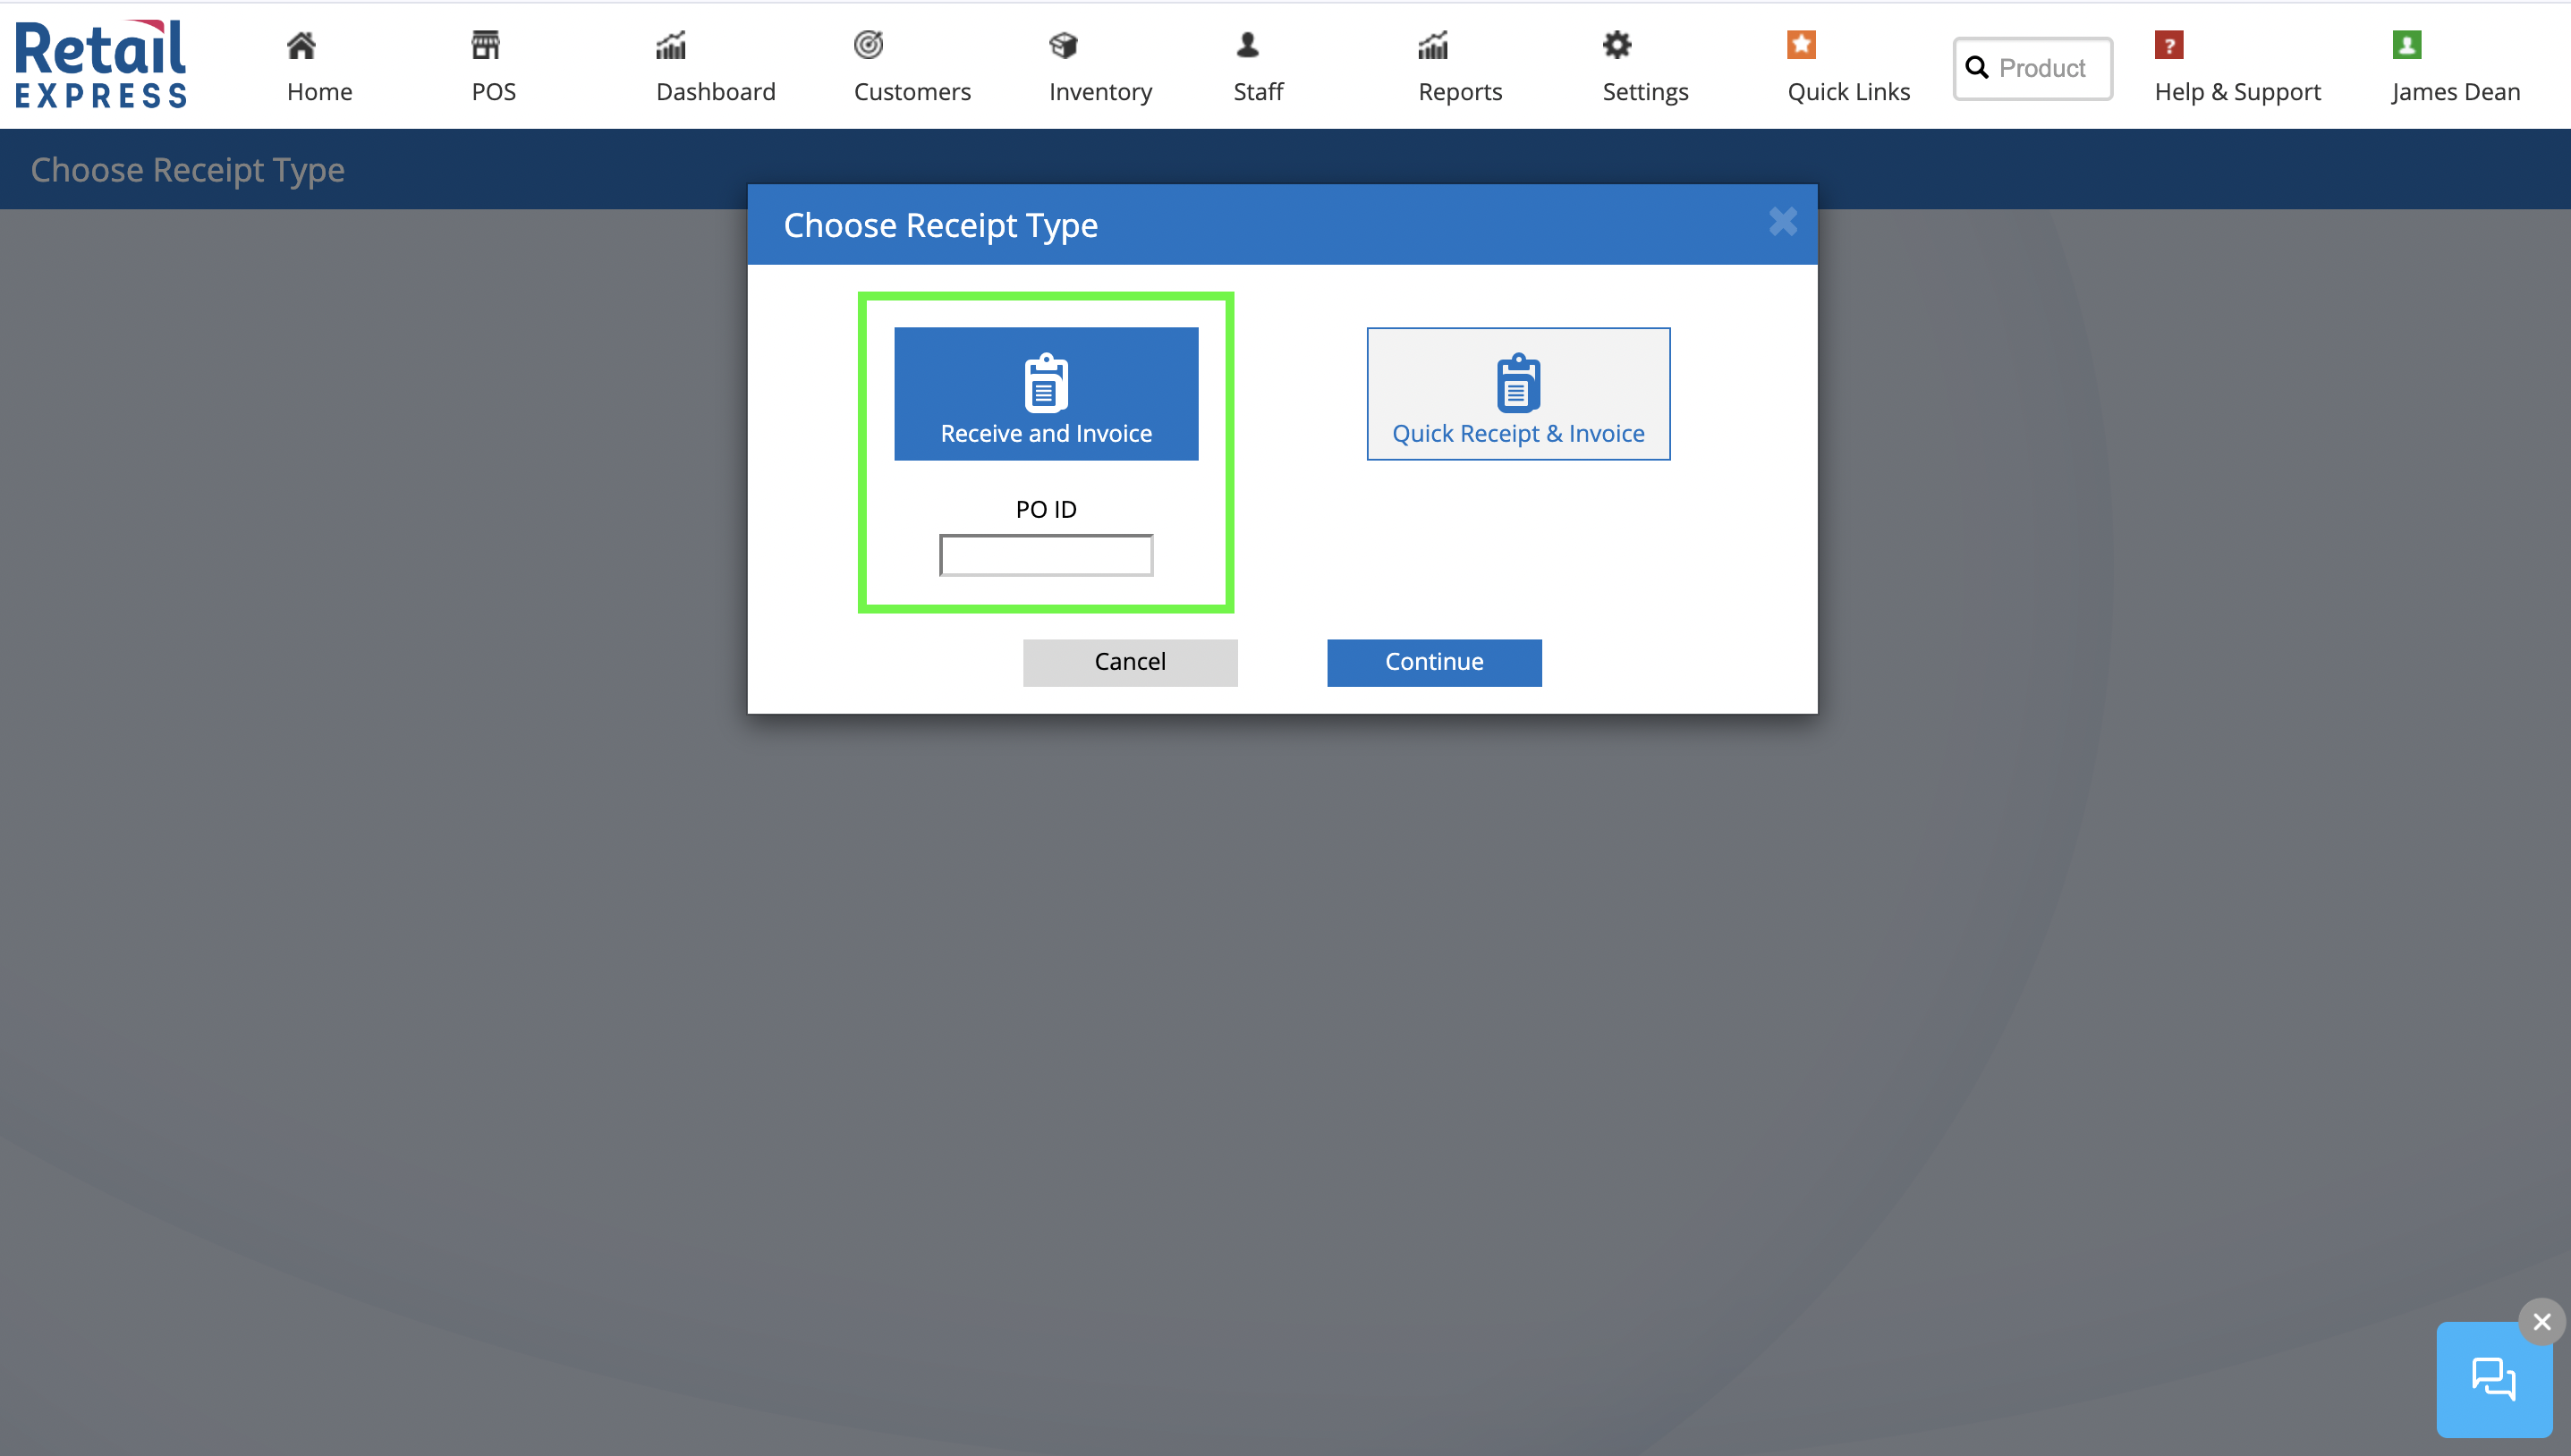Open the POS storefront icon
The width and height of the screenshot is (2571, 1456).
tap(486, 45)
